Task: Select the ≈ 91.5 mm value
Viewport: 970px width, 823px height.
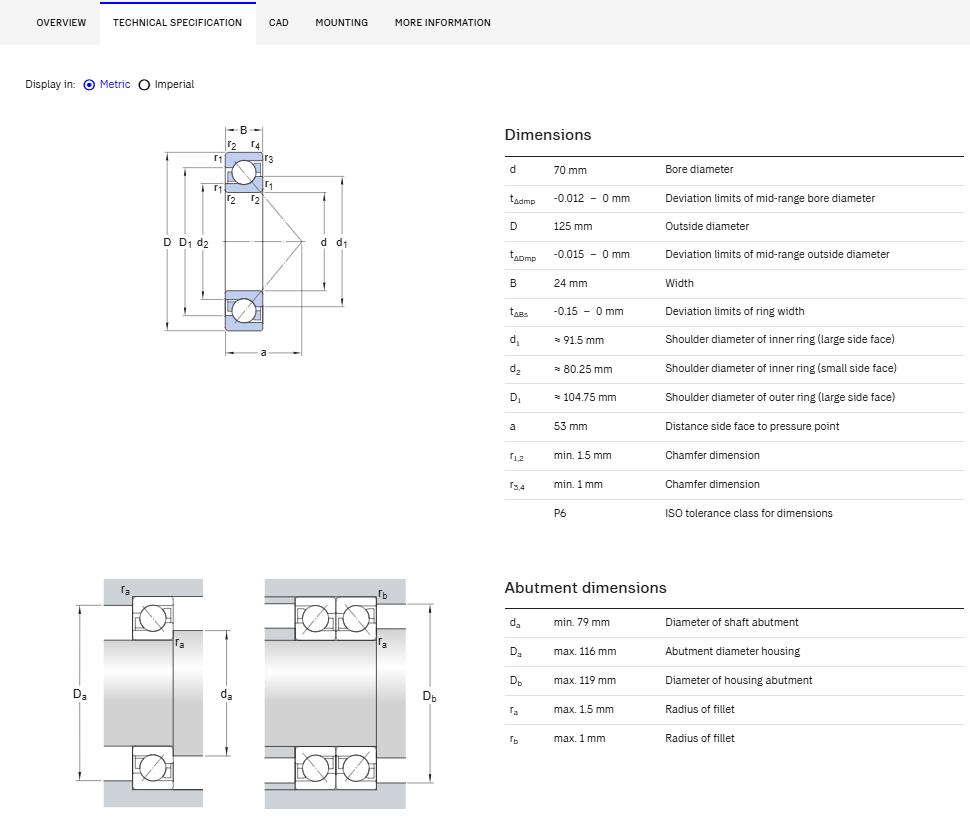Action: click(578, 340)
